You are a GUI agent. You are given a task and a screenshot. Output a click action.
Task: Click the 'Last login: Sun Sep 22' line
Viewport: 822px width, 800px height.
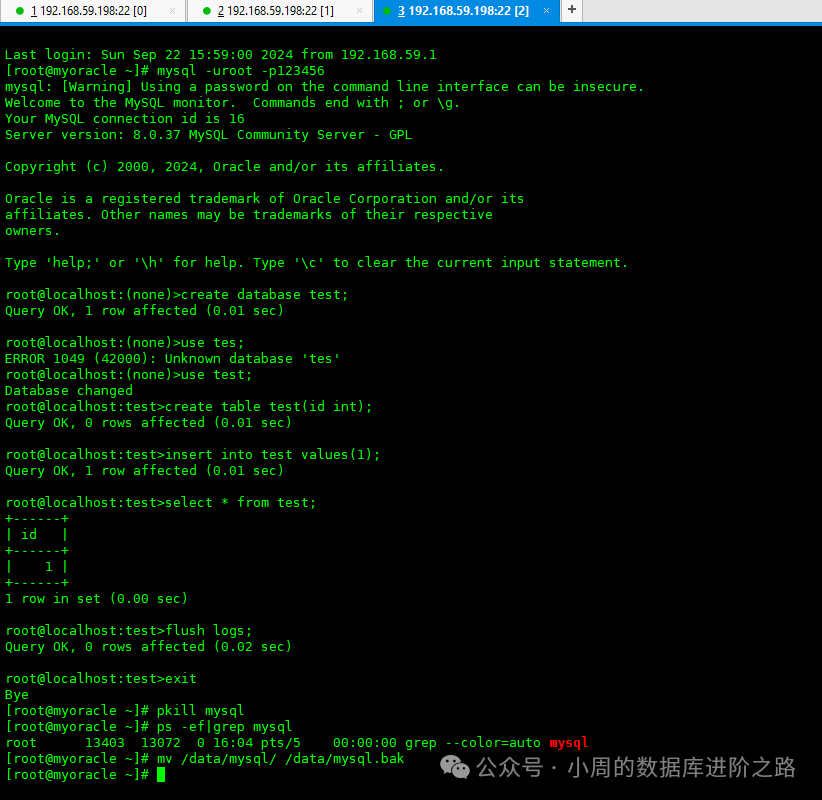pos(221,55)
